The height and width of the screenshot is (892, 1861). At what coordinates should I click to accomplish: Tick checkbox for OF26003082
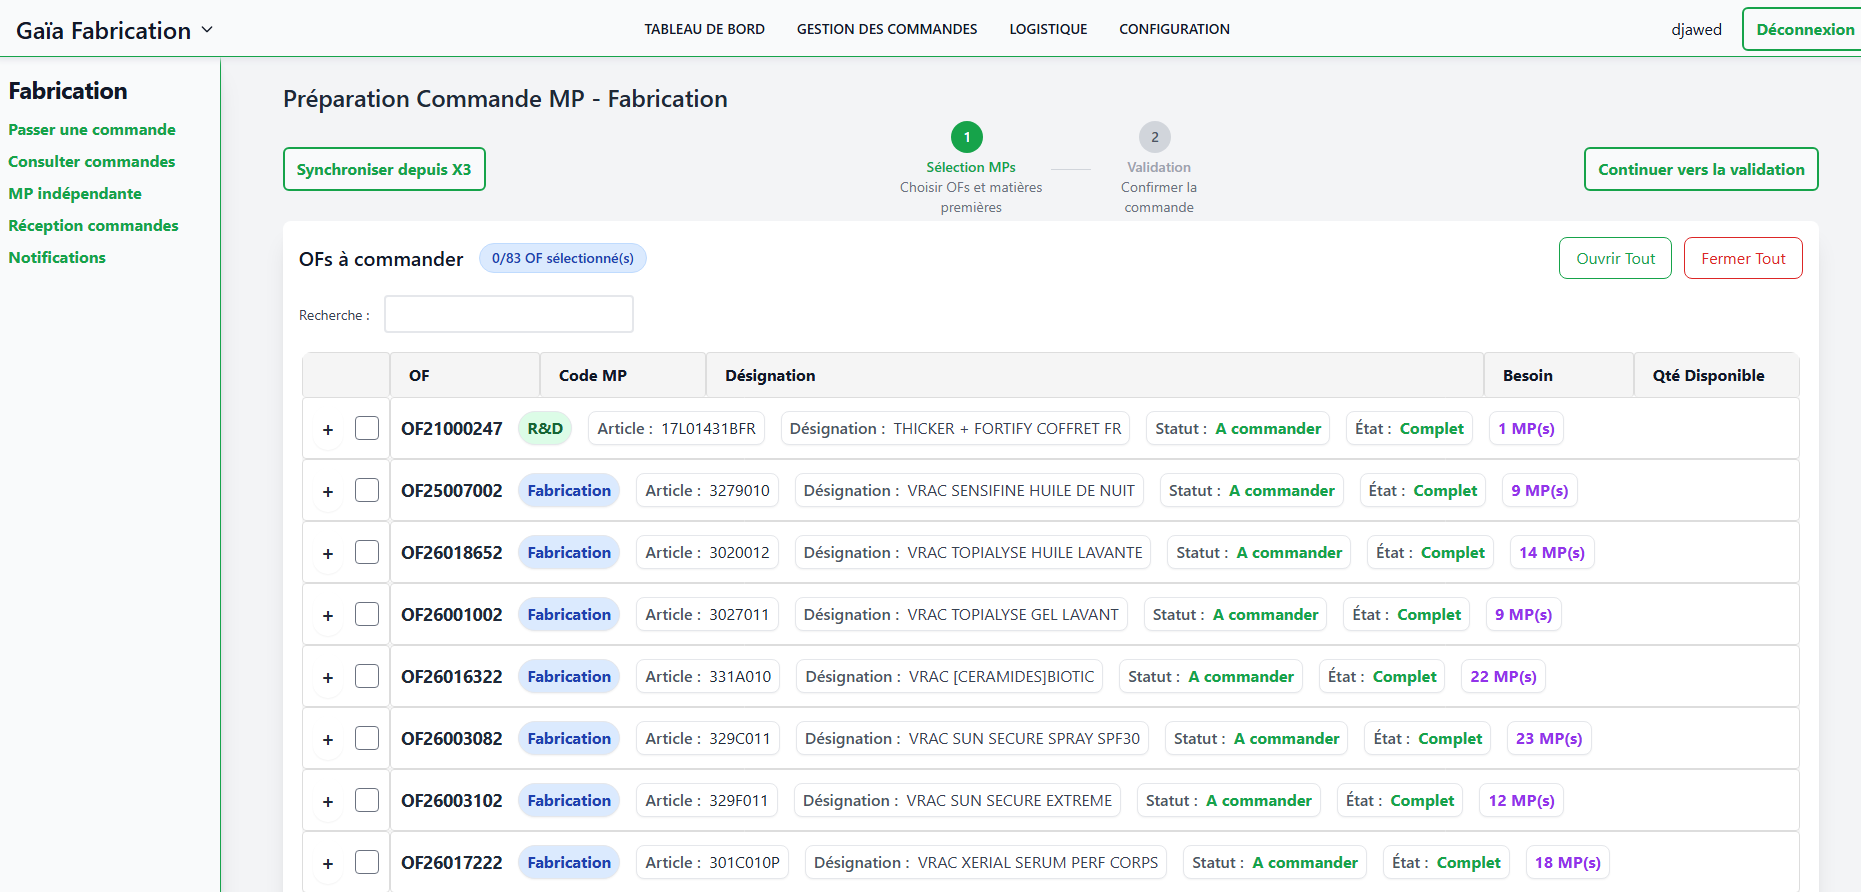(x=367, y=738)
